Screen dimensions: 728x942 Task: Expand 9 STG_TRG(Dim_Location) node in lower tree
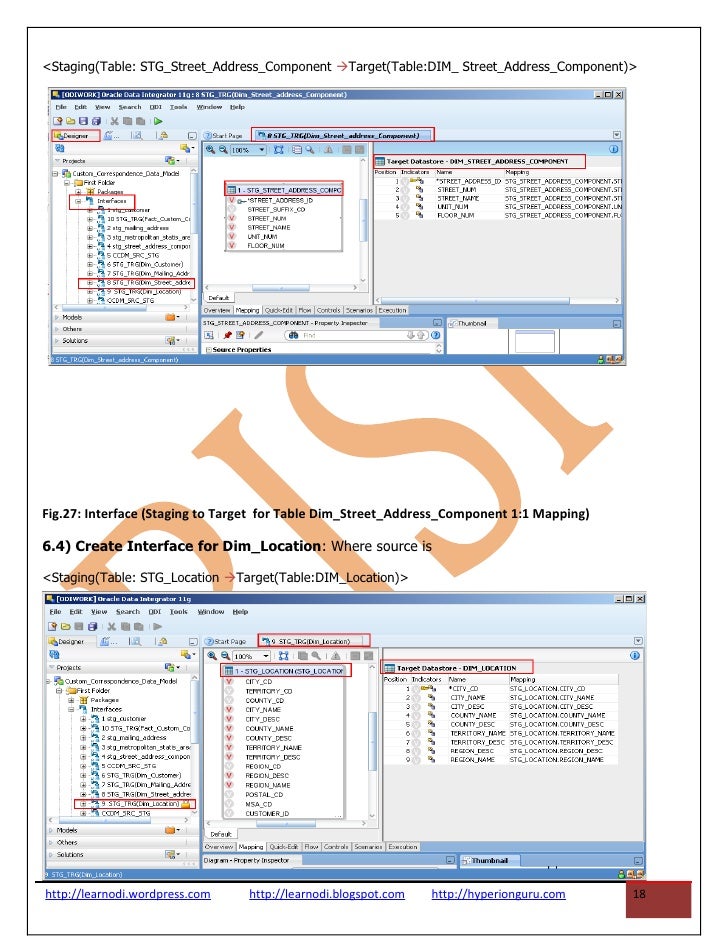click(83, 804)
